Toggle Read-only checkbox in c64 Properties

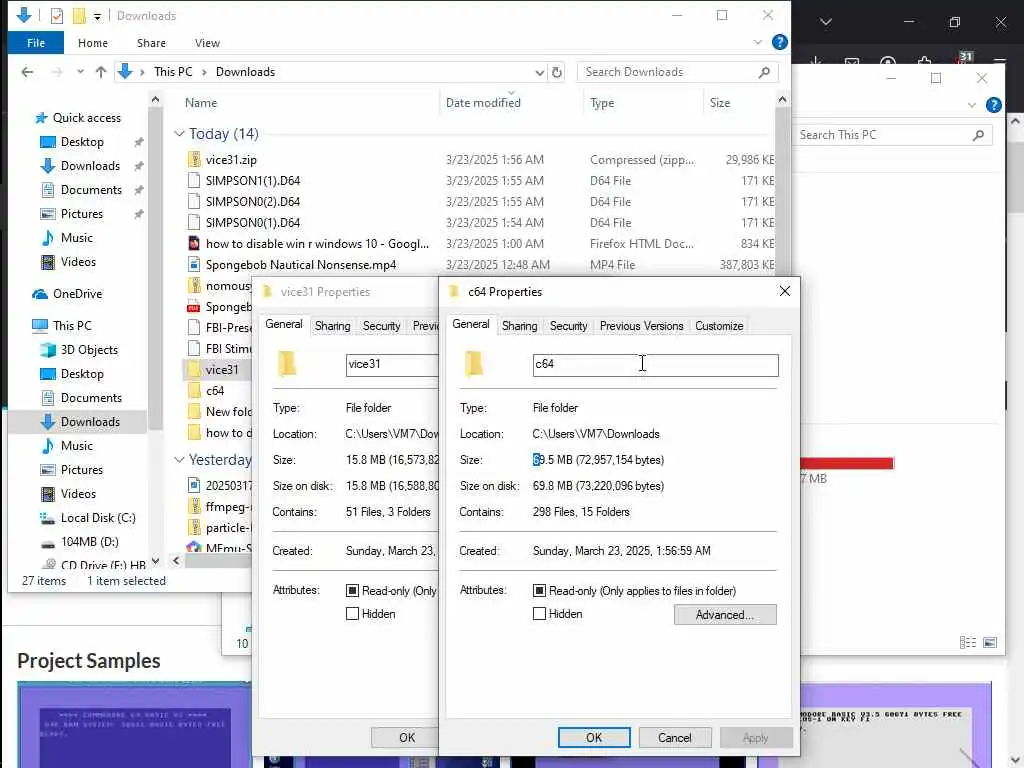point(539,590)
